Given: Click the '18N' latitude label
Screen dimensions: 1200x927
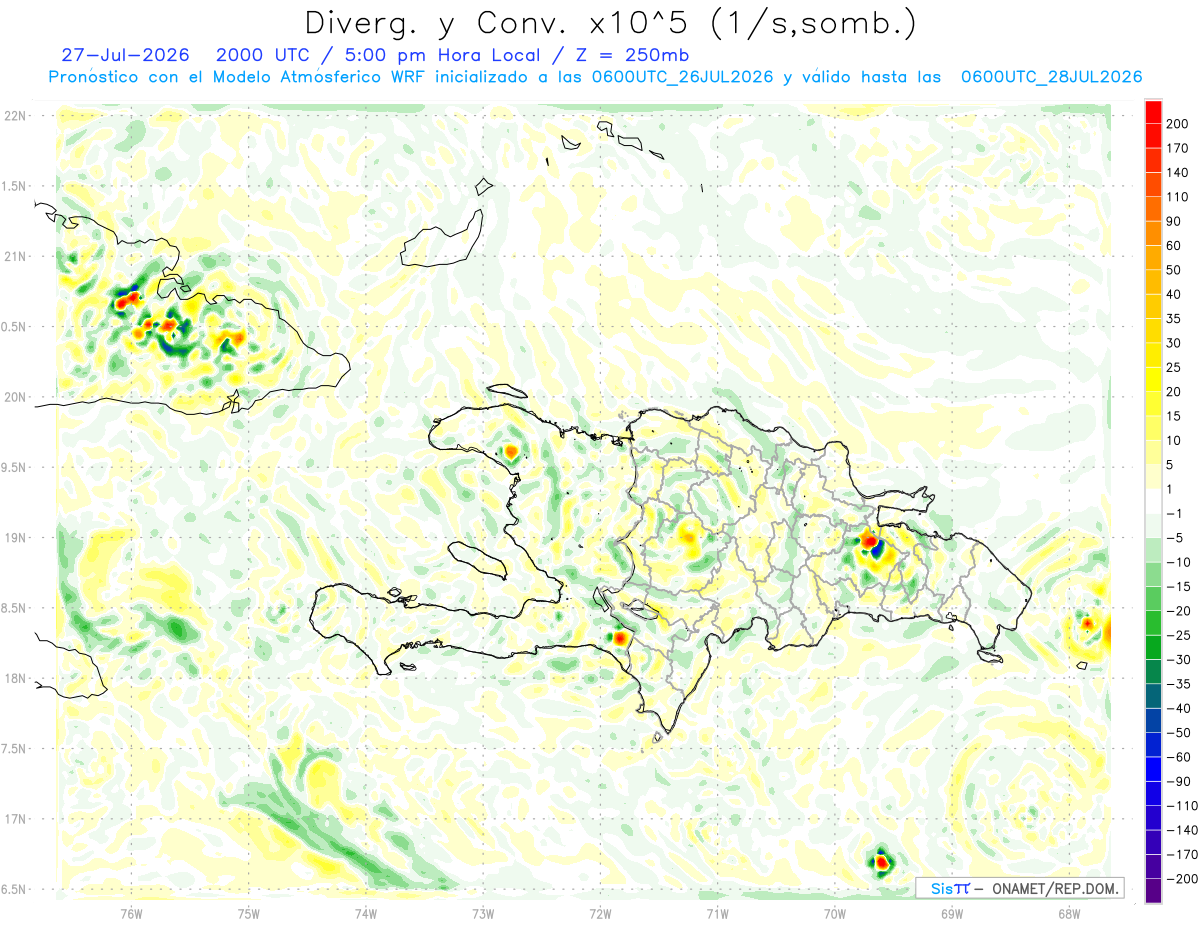Looking at the screenshot, I should pos(14,678).
